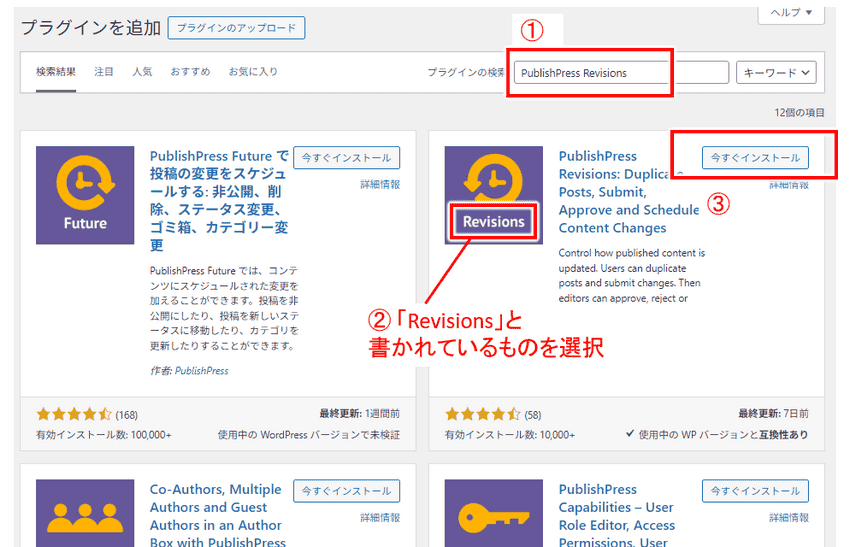Open 詳細情報 for PublishPress Future
This screenshot has width=850, height=547.
click(x=380, y=185)
